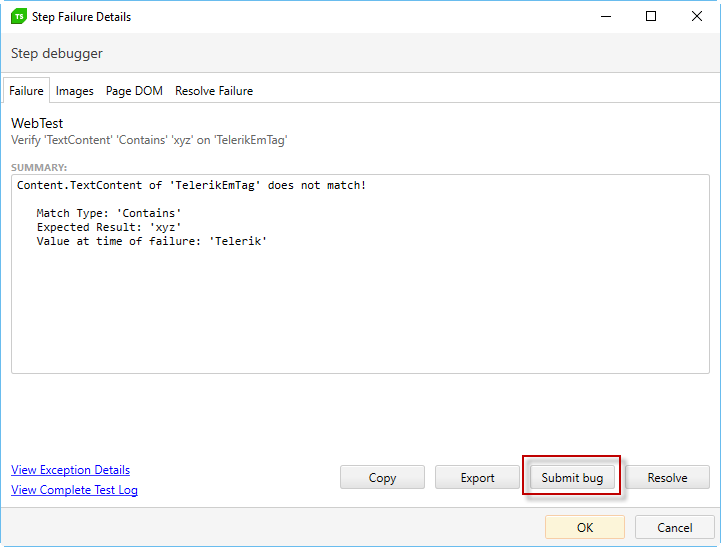This screenshot has height=547, width=721.
Task: Click inside the summary text box
Action: 360,274
